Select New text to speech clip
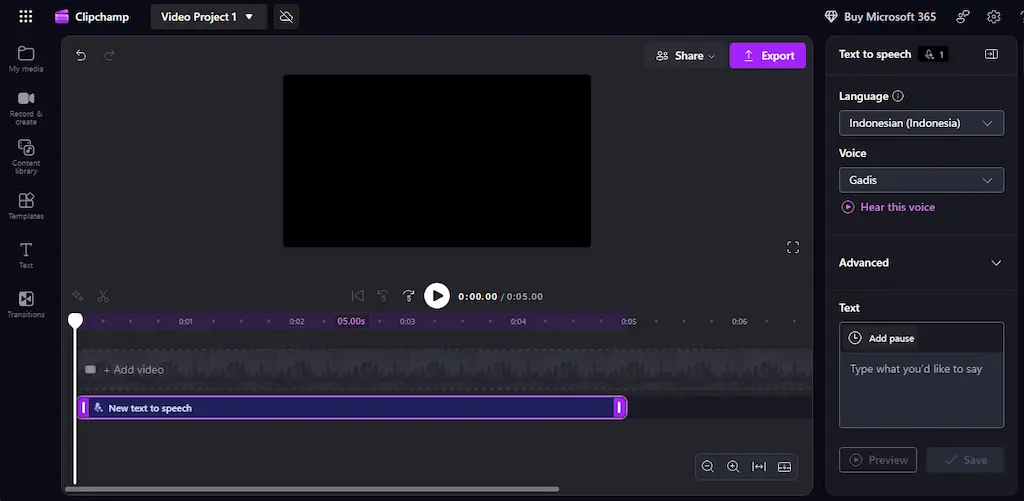 tap(351, 408)
